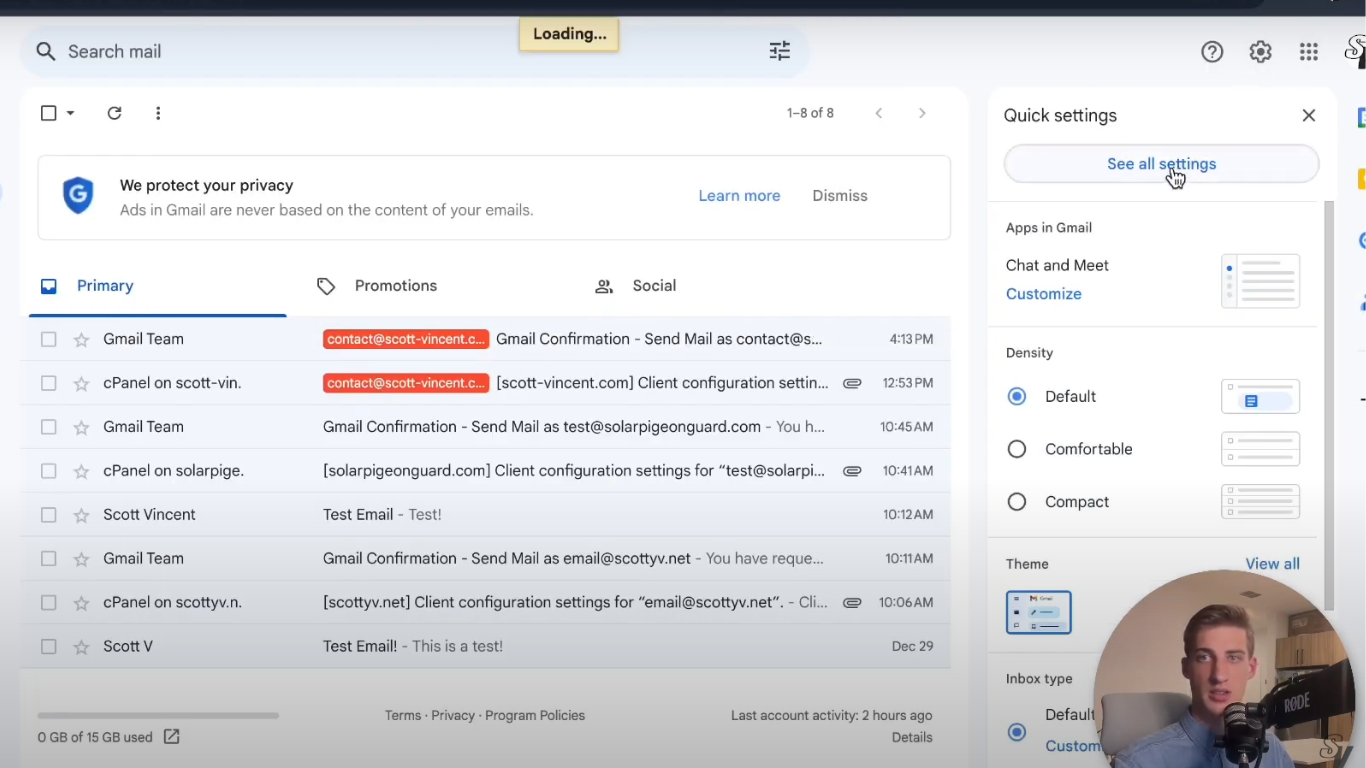The width and height of the screenshot is (1366, 768).
Task: Click Customize under Chat and Meet
Action: pos(1044,294)
